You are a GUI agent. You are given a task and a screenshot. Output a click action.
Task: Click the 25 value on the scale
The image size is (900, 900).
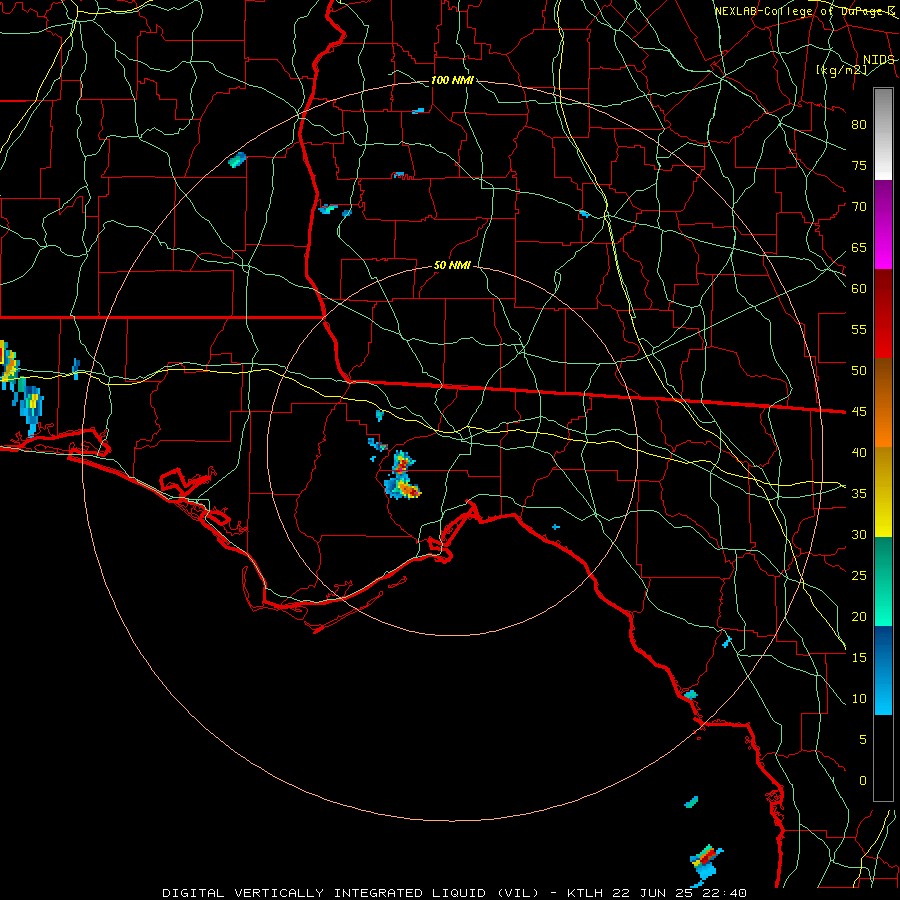[859, 576]
